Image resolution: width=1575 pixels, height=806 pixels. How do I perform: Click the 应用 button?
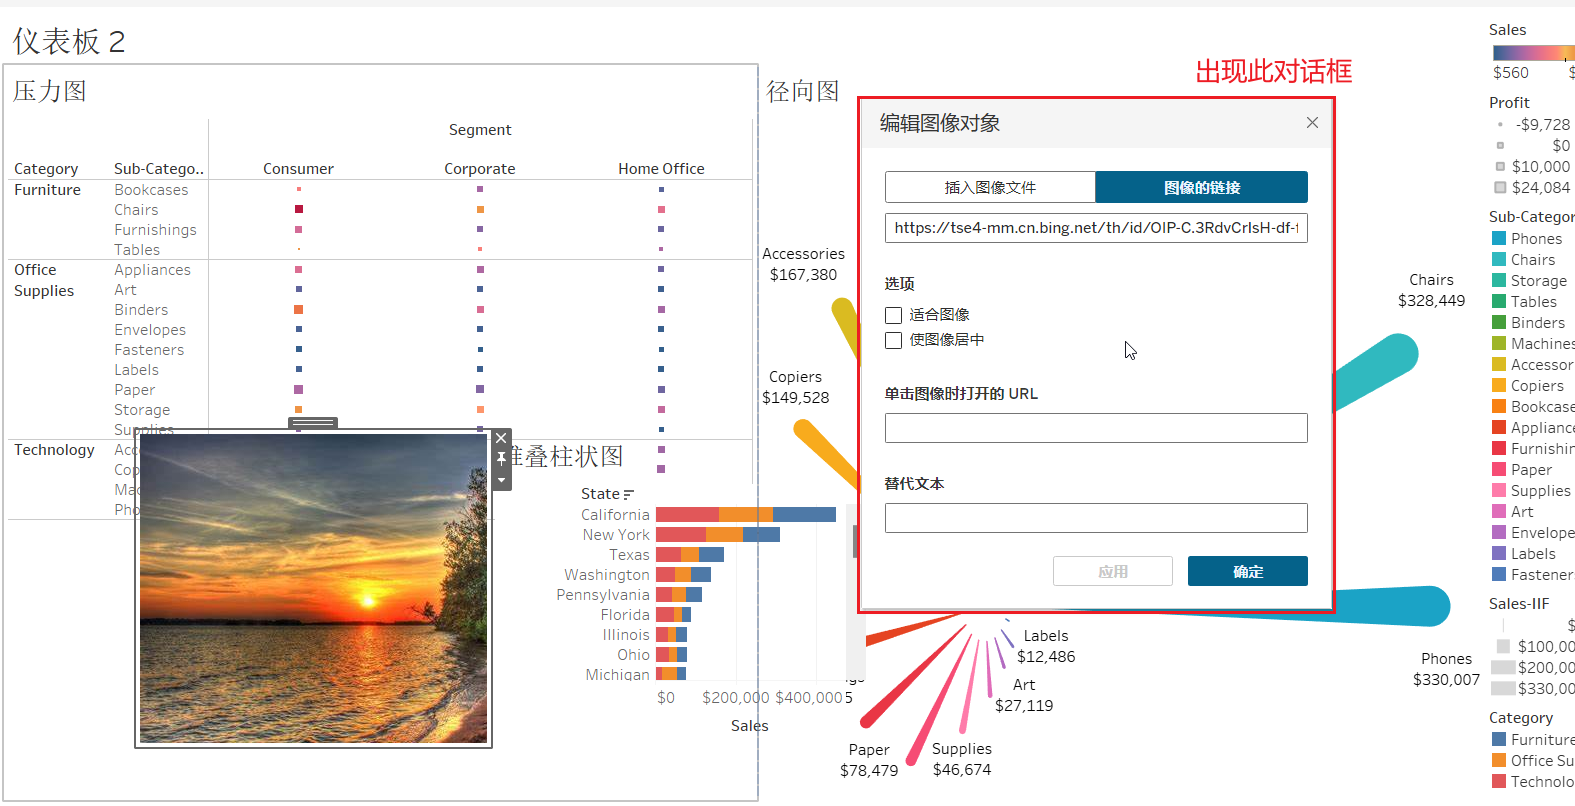(1112, 571)
